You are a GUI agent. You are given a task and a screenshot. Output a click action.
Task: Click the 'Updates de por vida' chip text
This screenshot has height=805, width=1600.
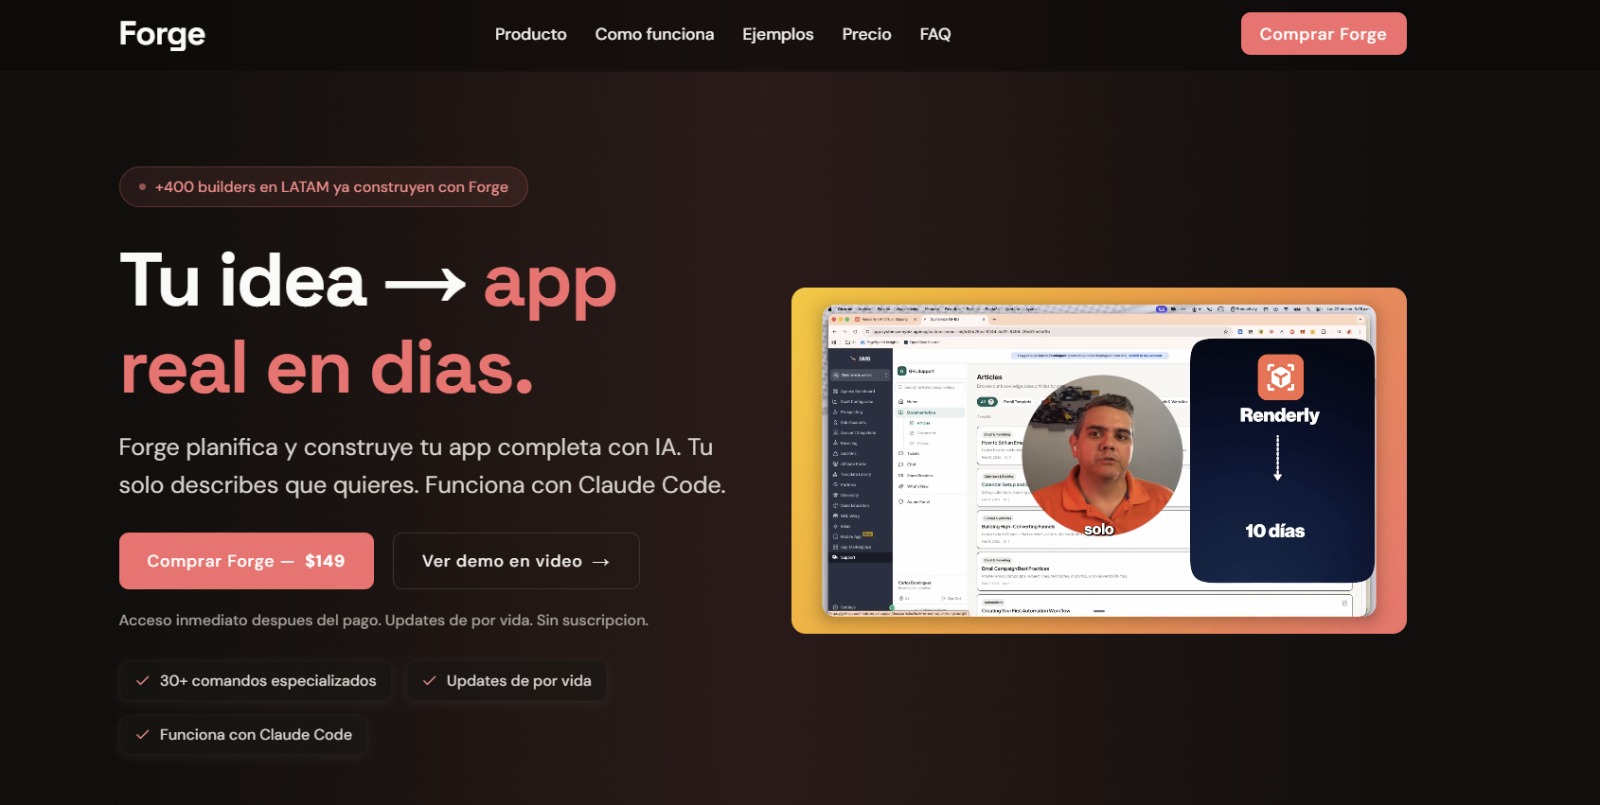point(519,681)
